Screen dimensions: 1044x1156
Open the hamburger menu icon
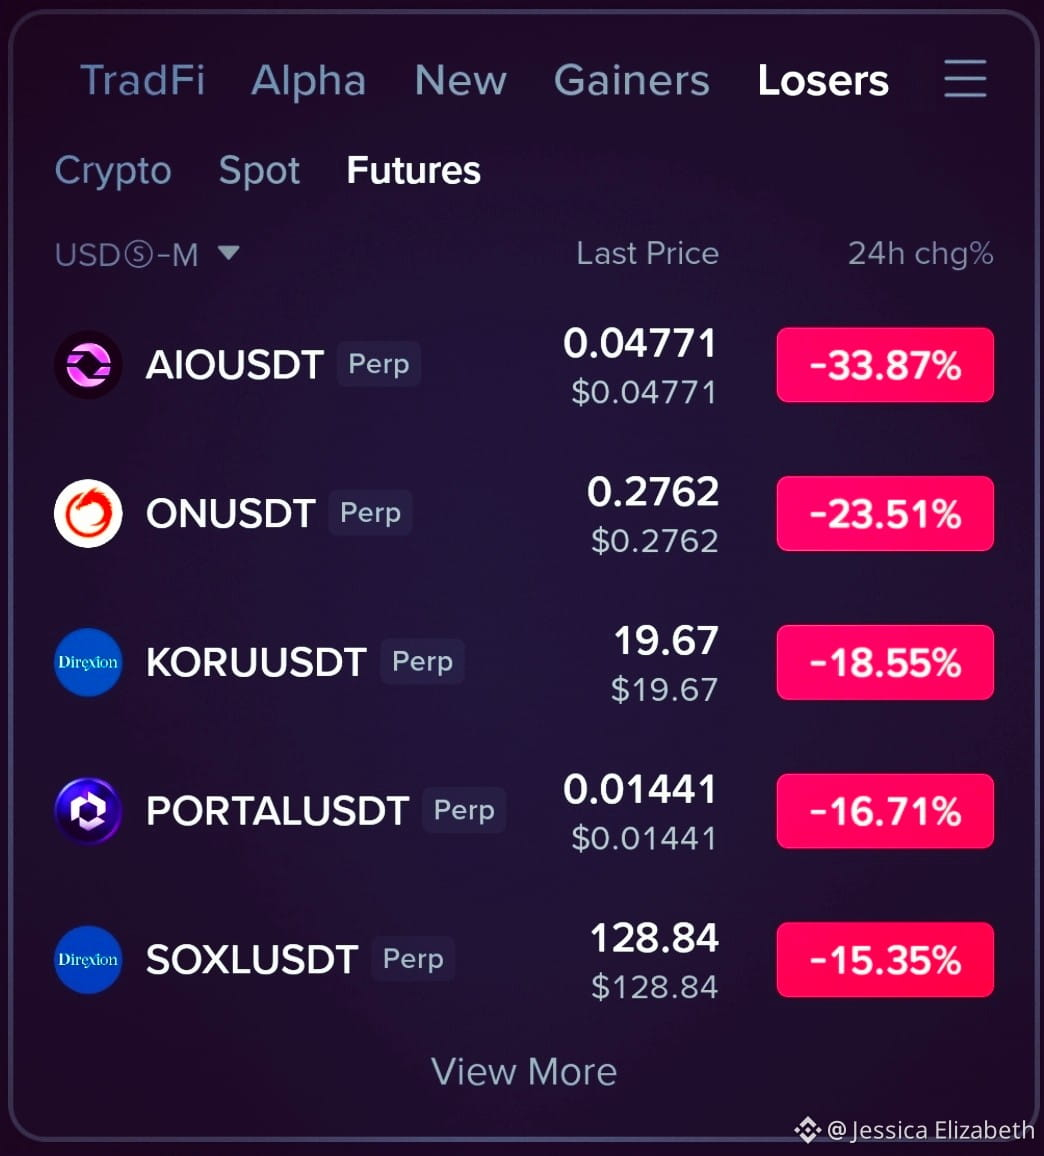965,79
